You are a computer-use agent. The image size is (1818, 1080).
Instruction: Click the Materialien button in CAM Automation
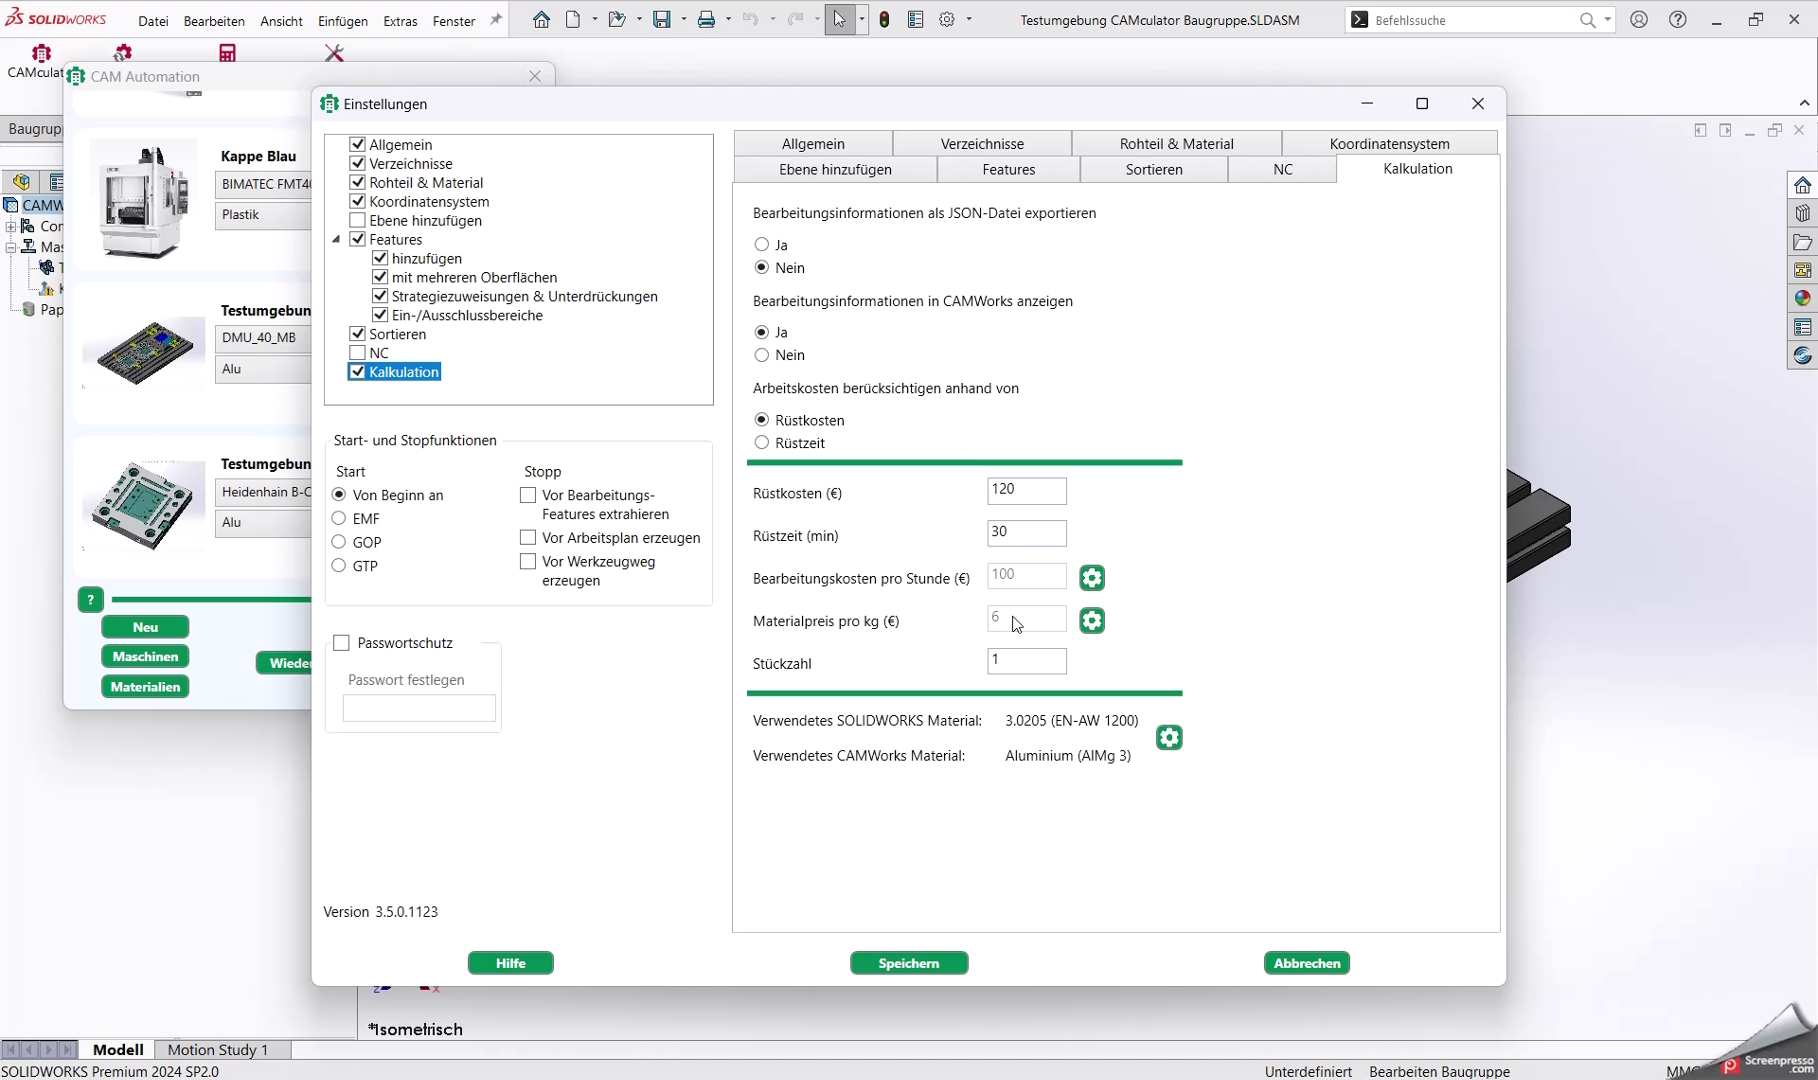pos(145,687)
